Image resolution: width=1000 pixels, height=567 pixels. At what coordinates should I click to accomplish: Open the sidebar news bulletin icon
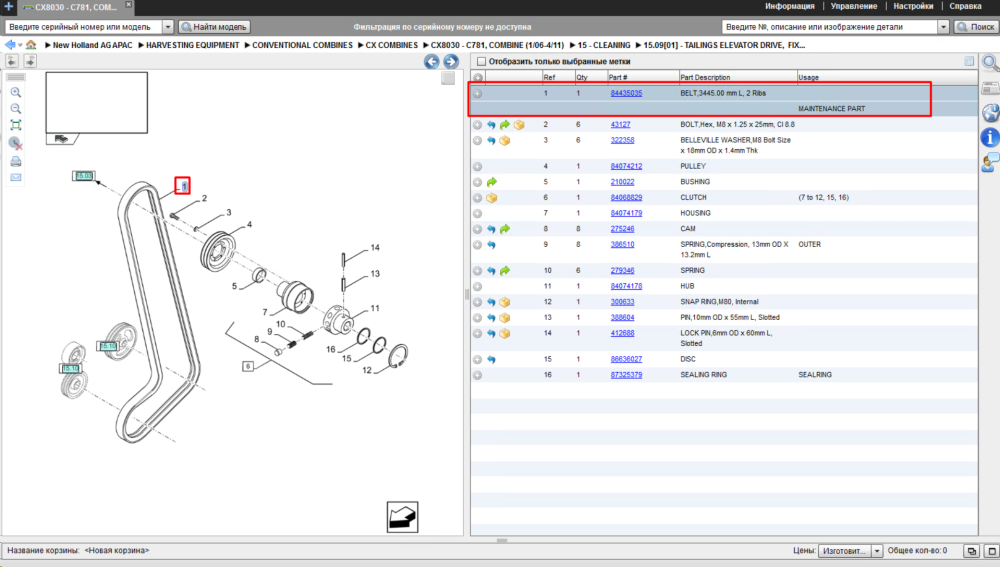pyautogui.click(x=990, y=88)
